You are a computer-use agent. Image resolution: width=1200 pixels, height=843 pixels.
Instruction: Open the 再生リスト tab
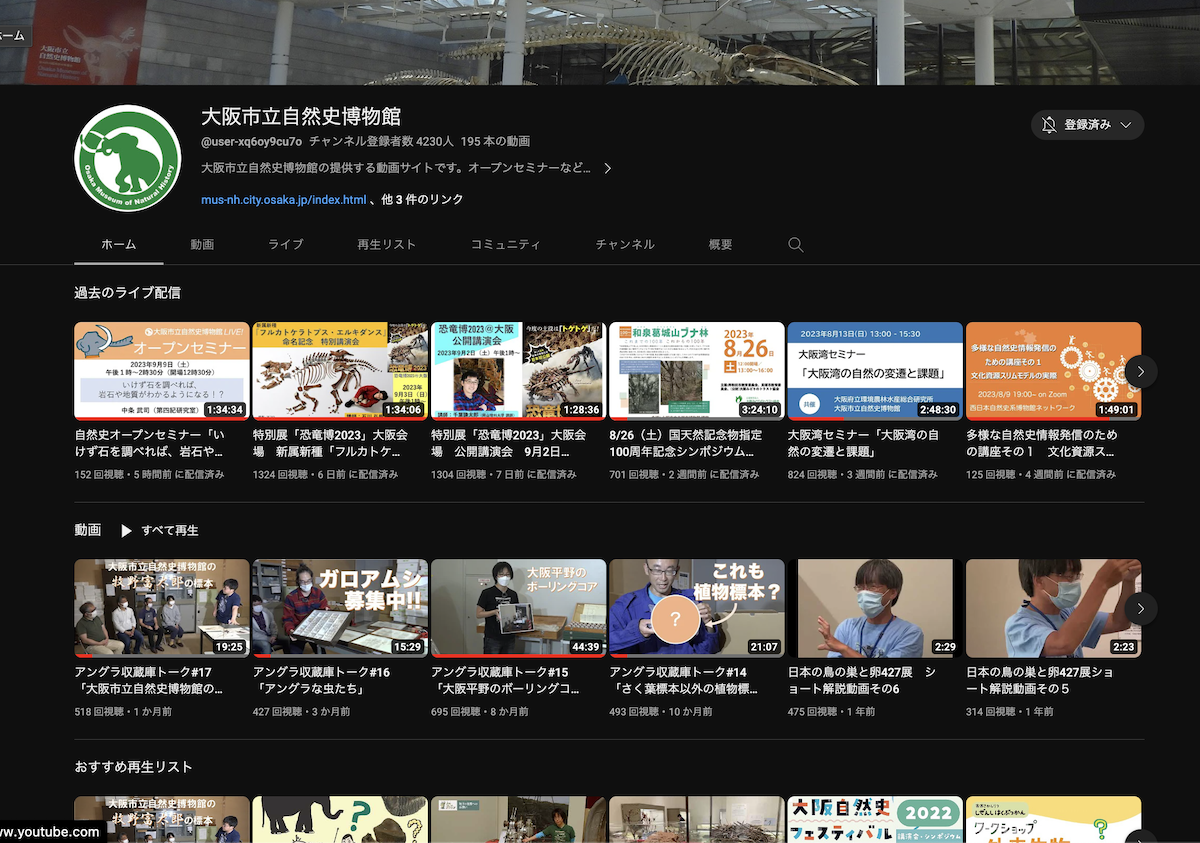point(386,245)
